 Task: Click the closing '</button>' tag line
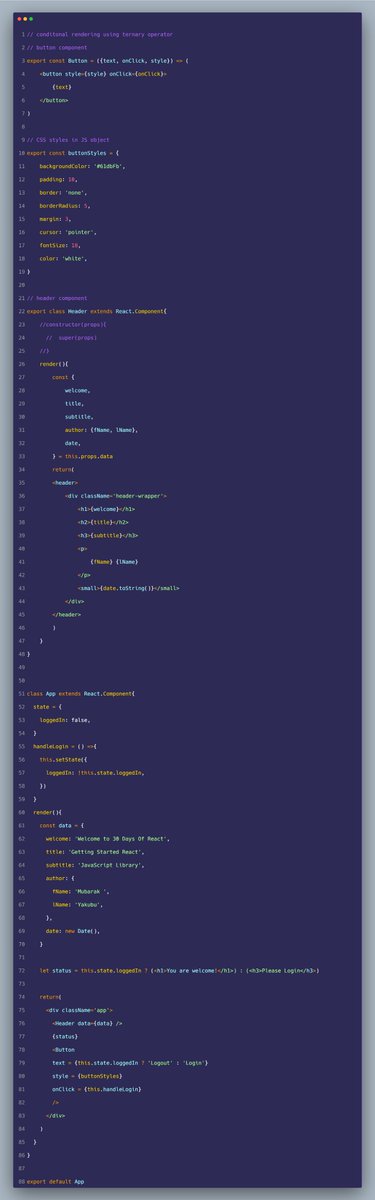[55, 100]
